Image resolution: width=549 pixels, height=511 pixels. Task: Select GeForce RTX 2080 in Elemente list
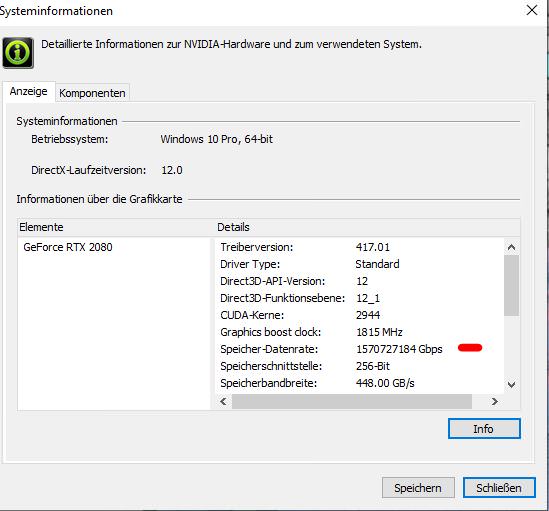(68, 247)
